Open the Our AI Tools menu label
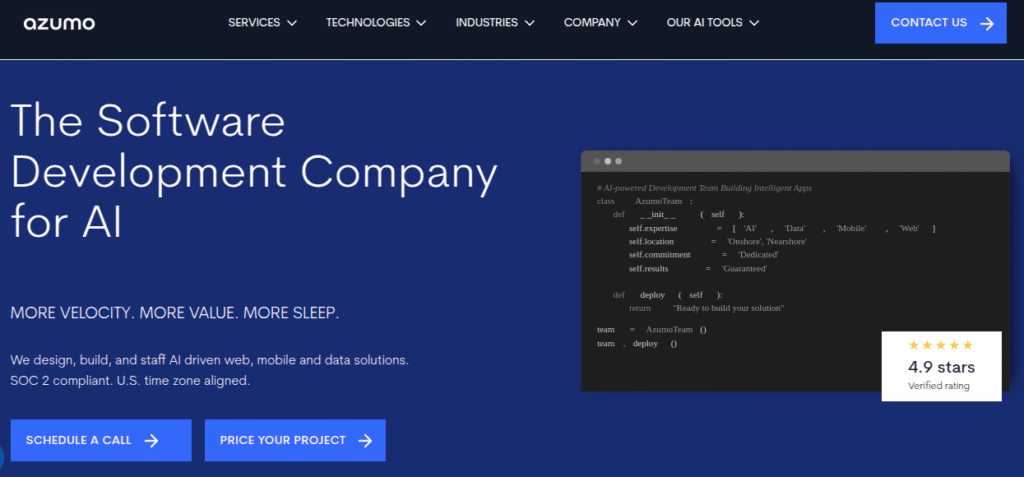This screenshot has height=477, width=1024. pos(704,23)
